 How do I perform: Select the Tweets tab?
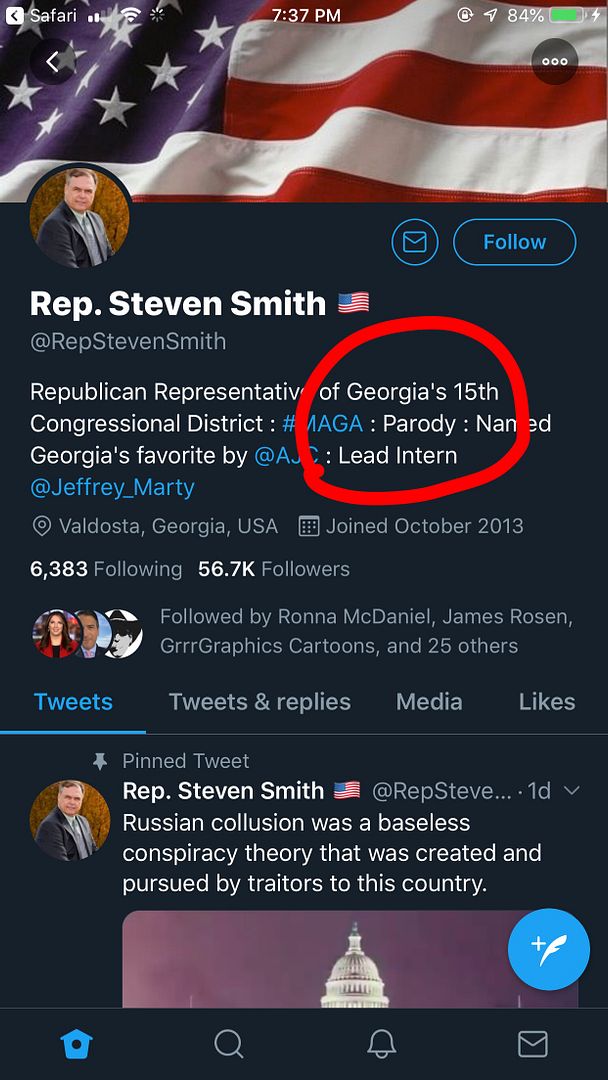73,702
